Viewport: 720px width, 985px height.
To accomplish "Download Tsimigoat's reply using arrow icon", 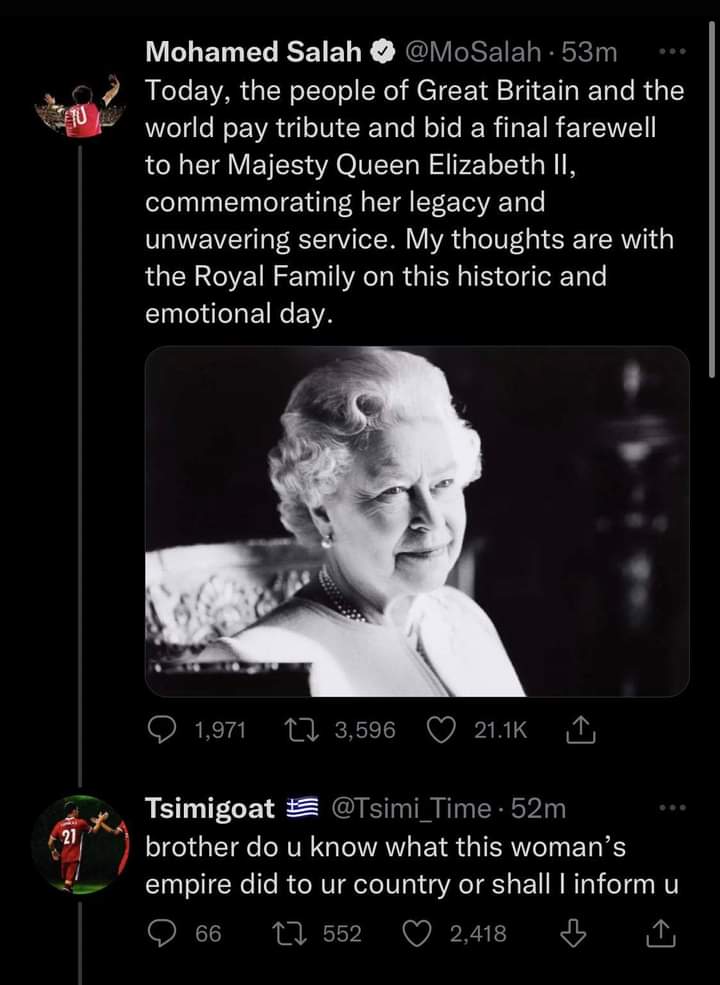I will [x=572, y=934].
